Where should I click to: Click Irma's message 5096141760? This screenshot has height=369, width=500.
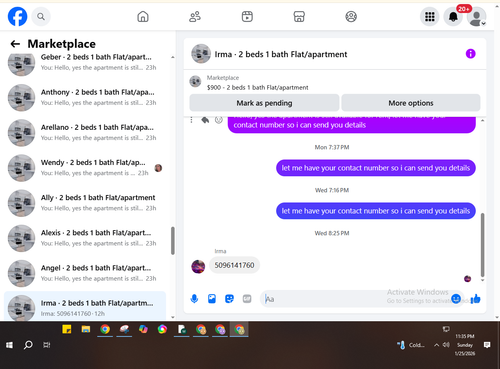click(x=234, y=265)
